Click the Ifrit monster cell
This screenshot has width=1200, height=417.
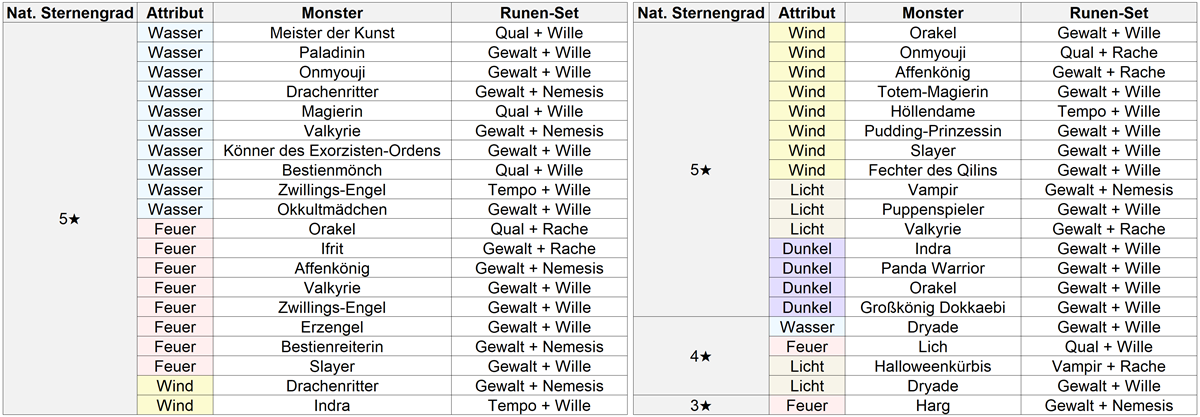(x=332, y=248)
